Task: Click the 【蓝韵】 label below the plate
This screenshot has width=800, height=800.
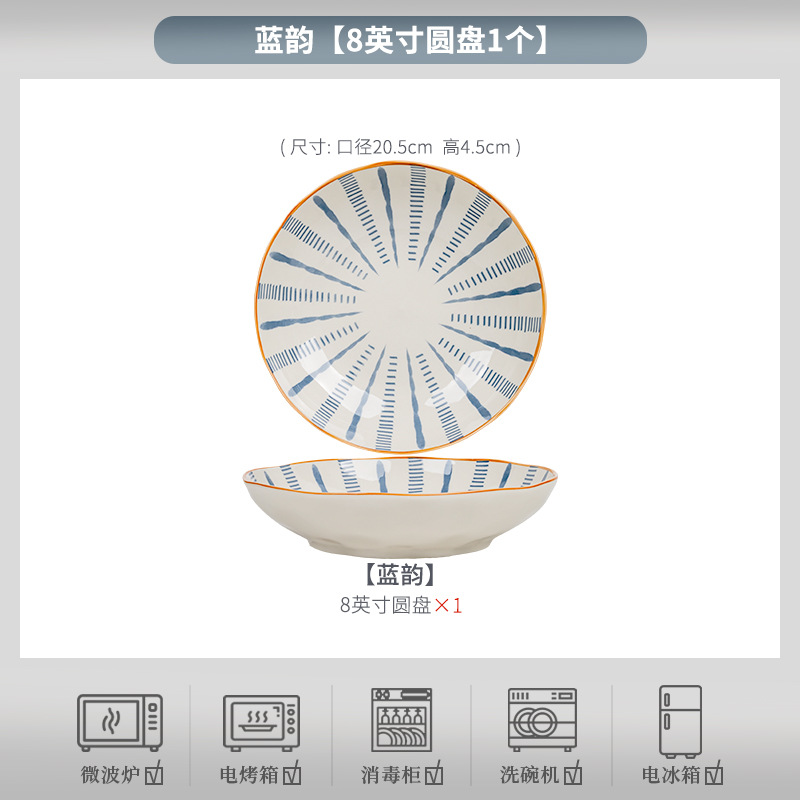Action: pyautogui.click(x=401, y=574)
